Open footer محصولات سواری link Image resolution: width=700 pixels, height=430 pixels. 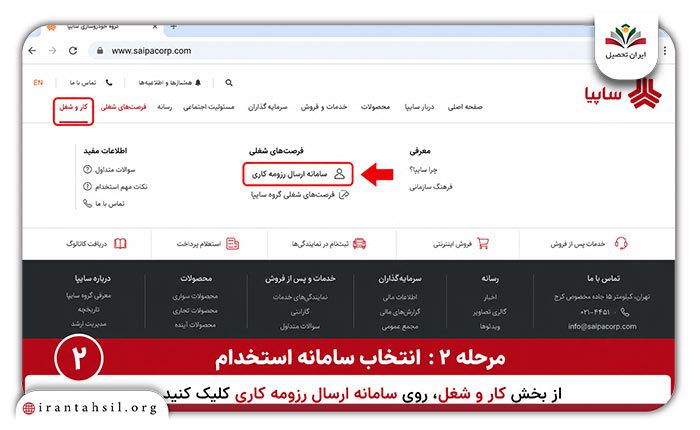[195, 296]
